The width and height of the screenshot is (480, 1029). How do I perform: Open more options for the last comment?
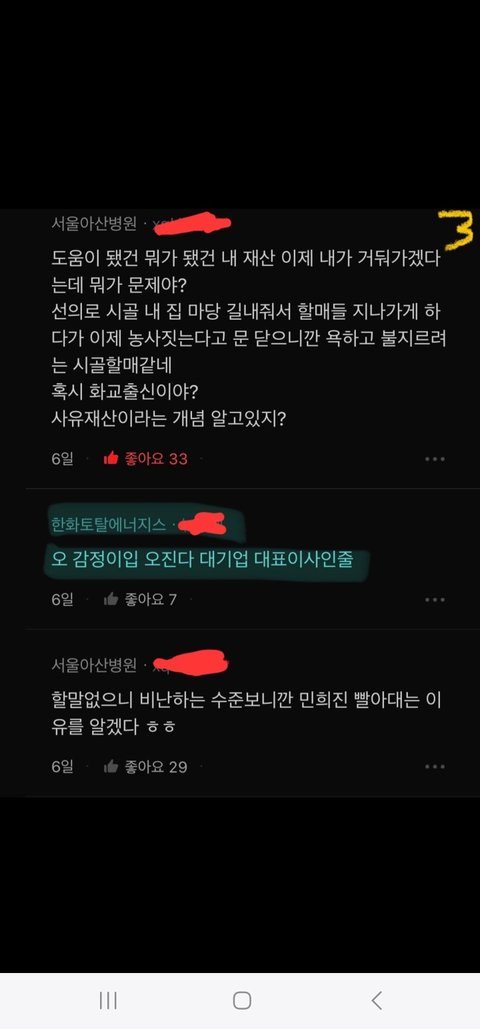(x=435, y=766)
